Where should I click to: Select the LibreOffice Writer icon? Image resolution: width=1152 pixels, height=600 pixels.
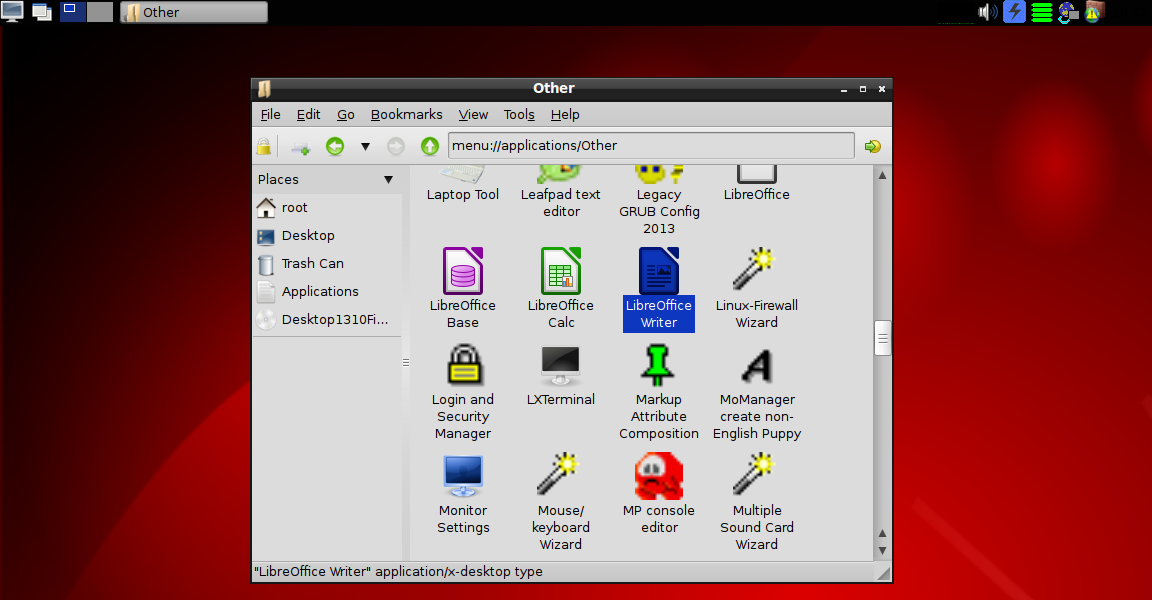click(x=659, y=271)
